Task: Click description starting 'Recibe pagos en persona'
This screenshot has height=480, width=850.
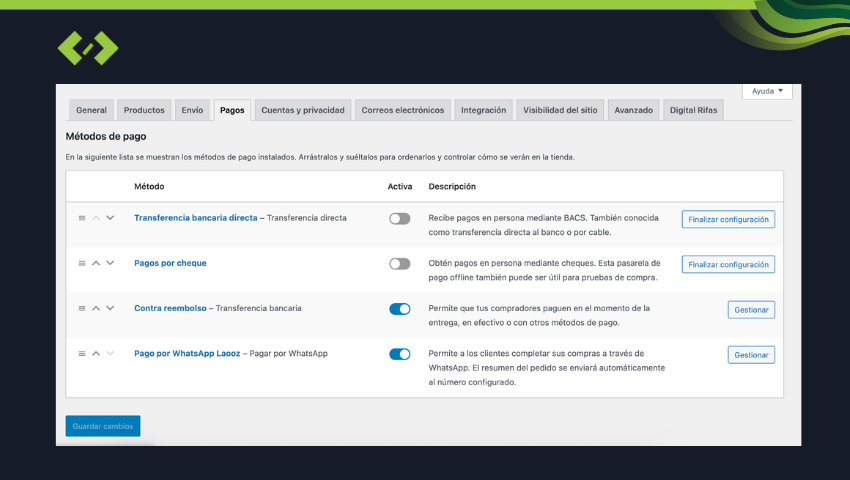Action: 543,225
